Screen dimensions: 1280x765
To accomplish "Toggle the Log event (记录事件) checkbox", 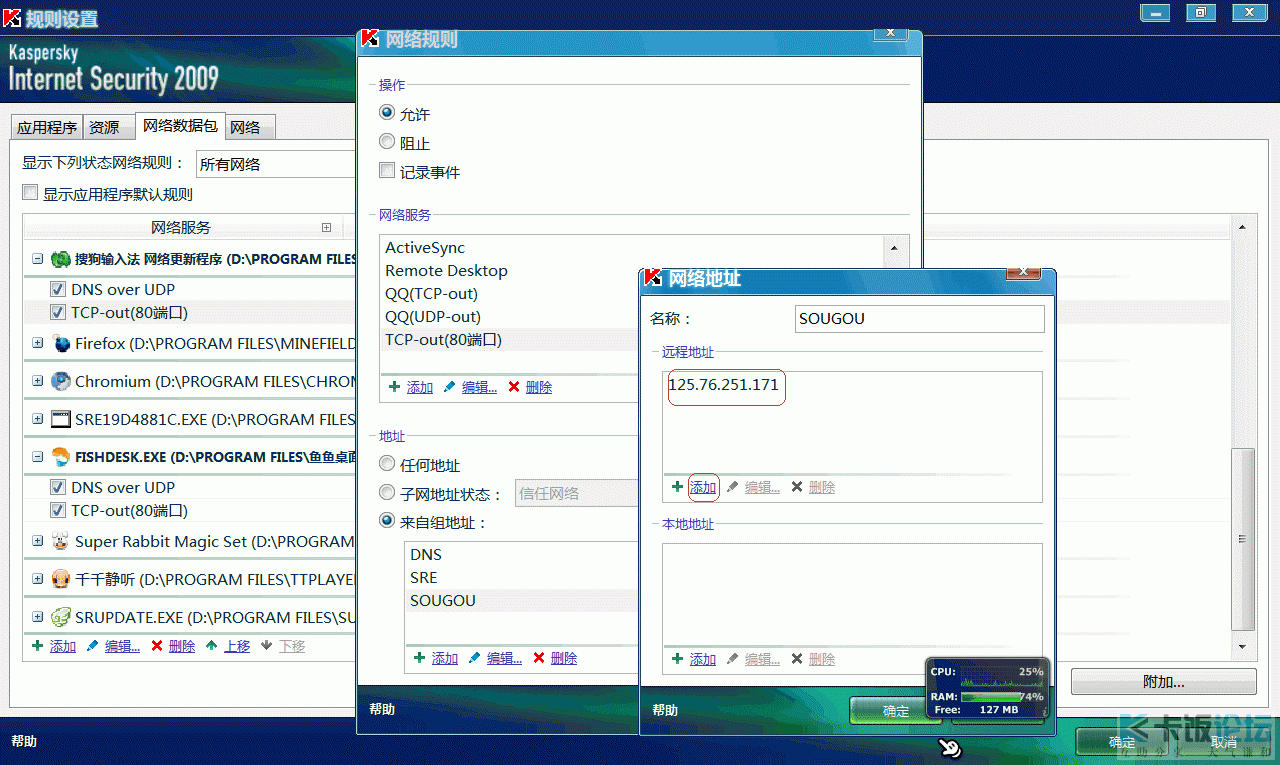I will point(387,171).
